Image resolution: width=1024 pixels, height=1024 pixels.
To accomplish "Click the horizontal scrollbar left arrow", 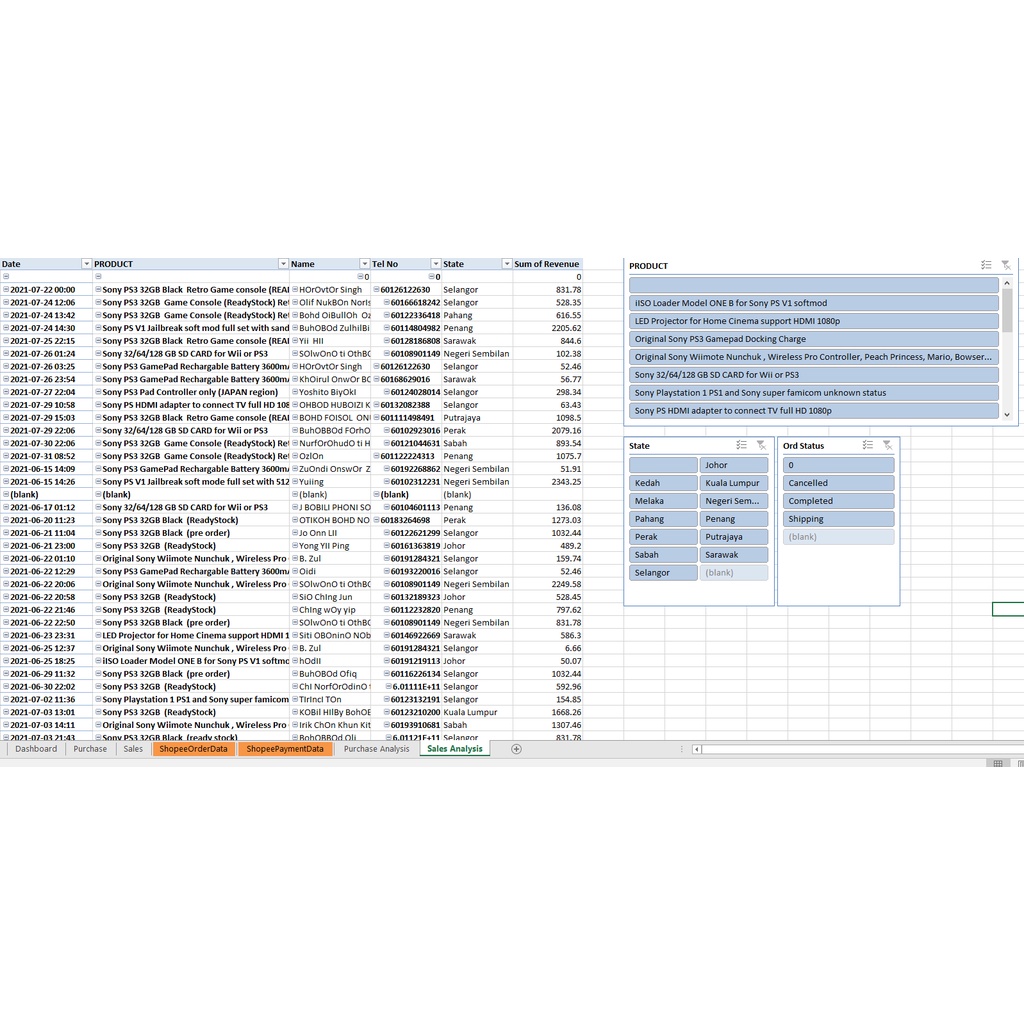I will [x=697, y=749].
